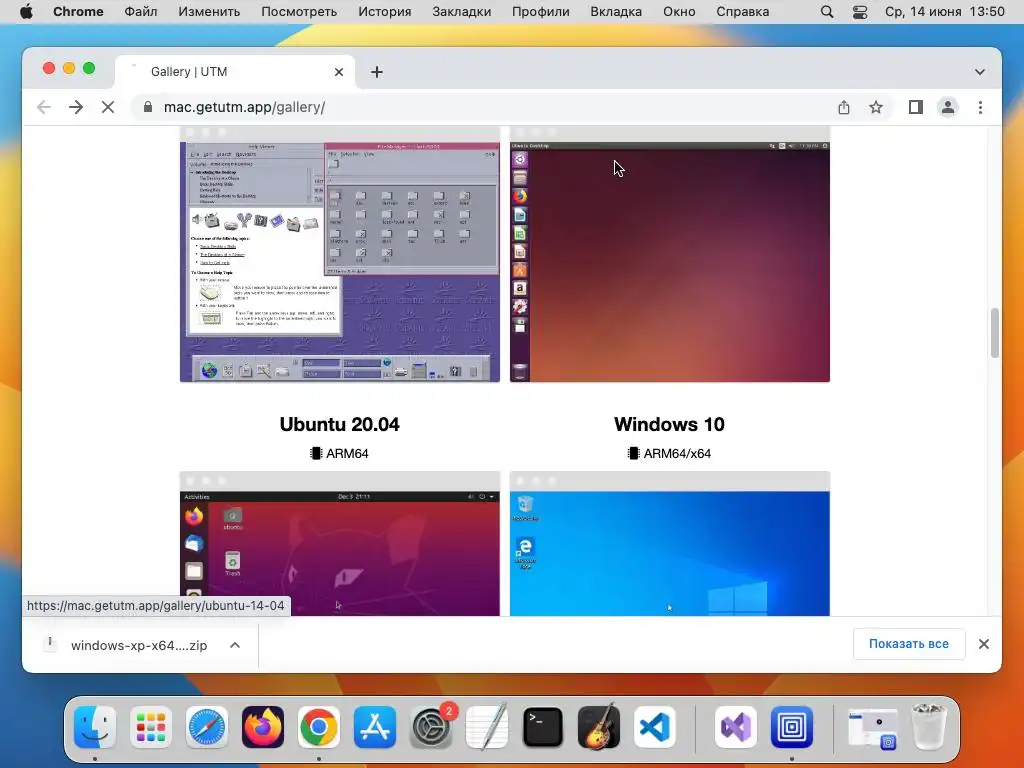Open Finder from the Dock
Viewport: 1024px width, 768px height.
(95, 727)
